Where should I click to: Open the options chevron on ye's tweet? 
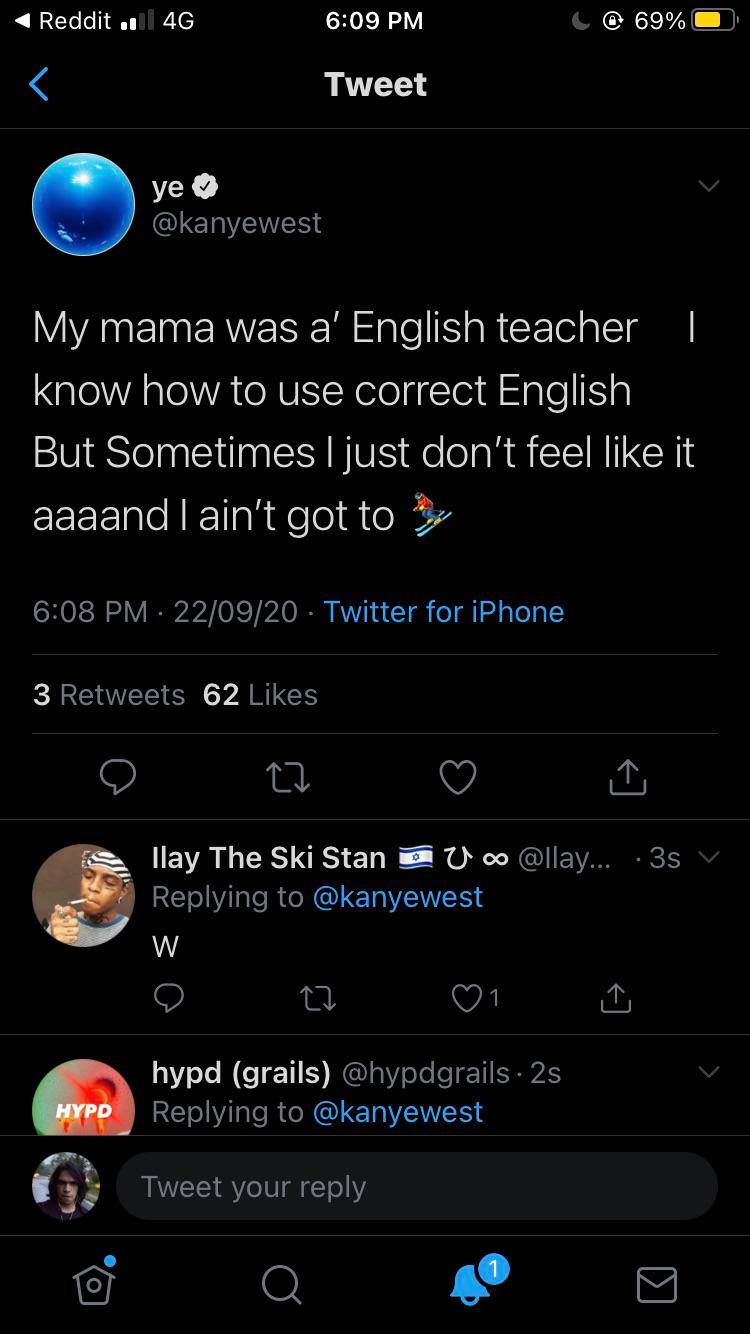click(x=708, y=187)
